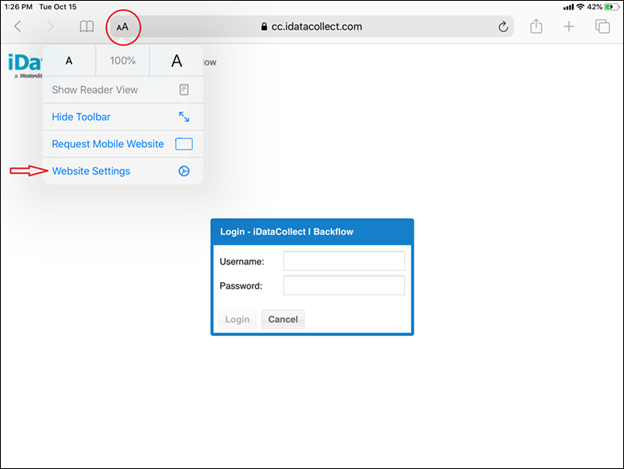Tap the Reader View page icon
The width and height of the screenshot is (624, 469).
(x=184, y=90)
